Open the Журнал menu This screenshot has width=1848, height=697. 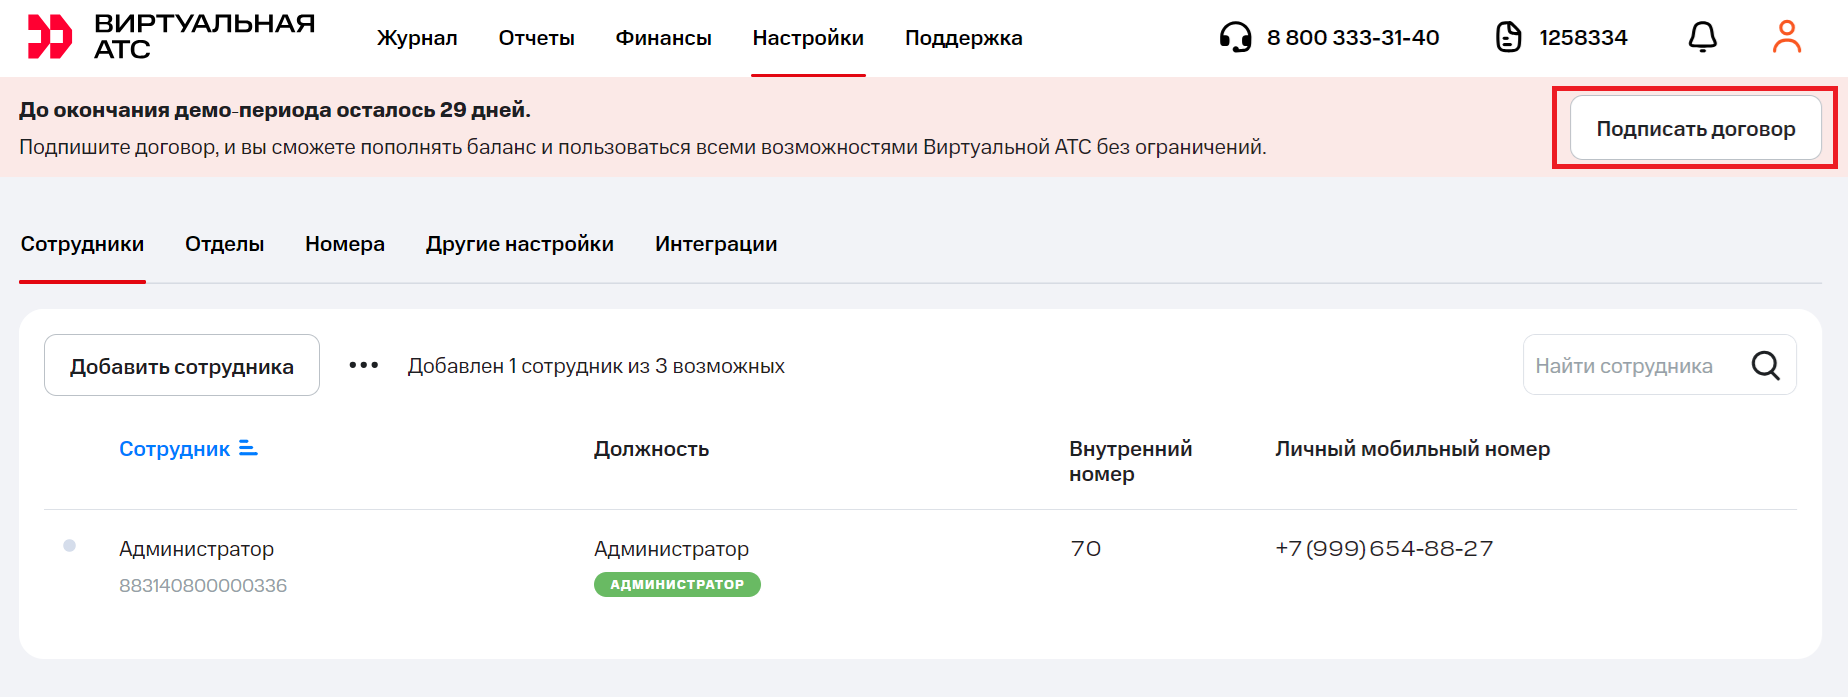tap(416, 38)
